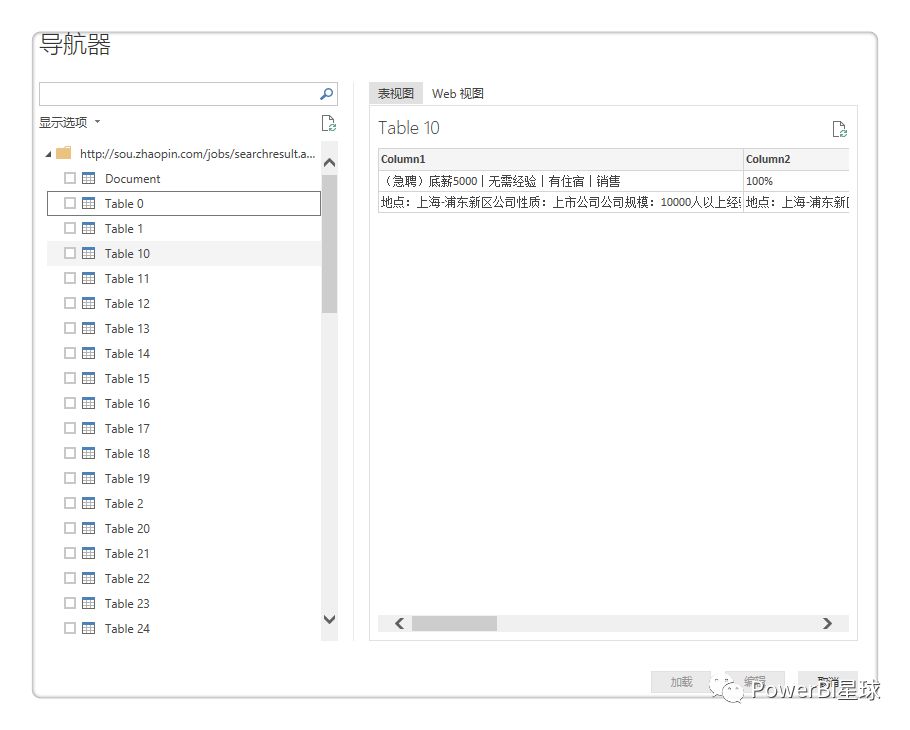
Task: Click the table icon beside Table 20
Action: click(x=88, y=527)
